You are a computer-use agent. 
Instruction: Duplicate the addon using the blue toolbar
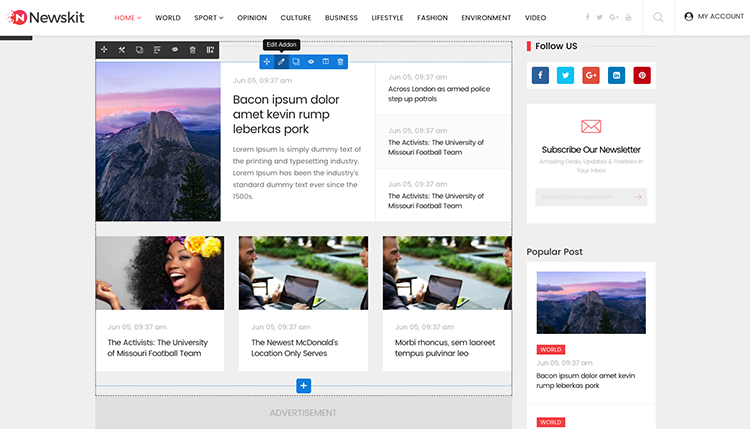[296, 62]
